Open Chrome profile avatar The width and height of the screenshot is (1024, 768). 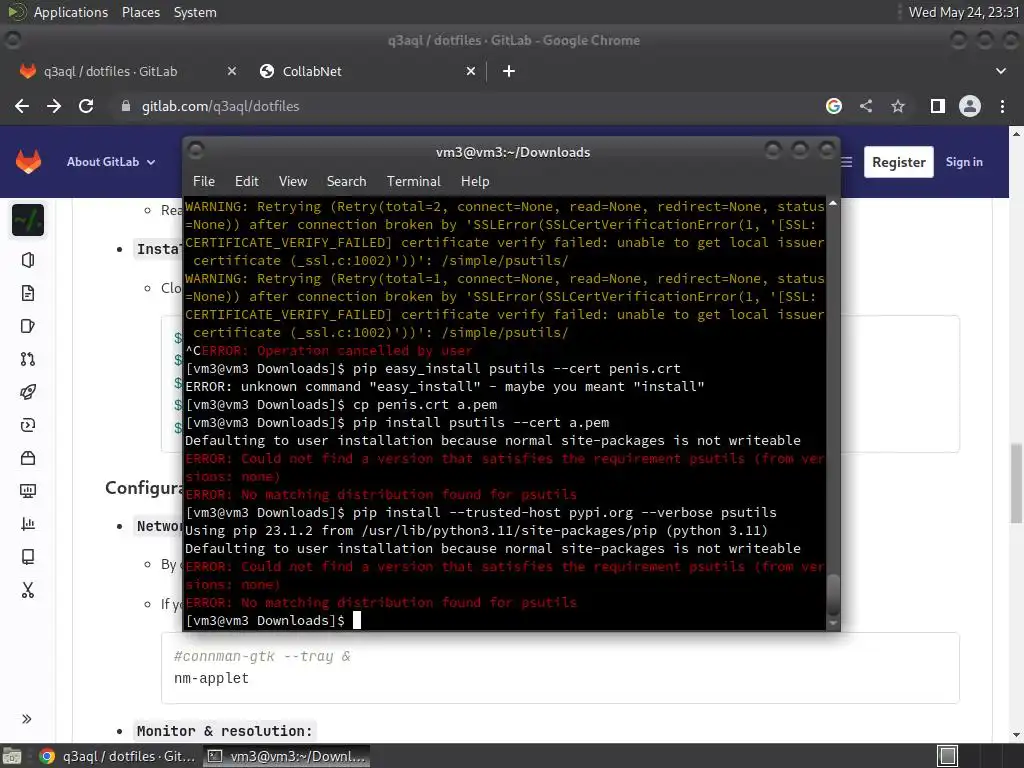pos(969,106)
